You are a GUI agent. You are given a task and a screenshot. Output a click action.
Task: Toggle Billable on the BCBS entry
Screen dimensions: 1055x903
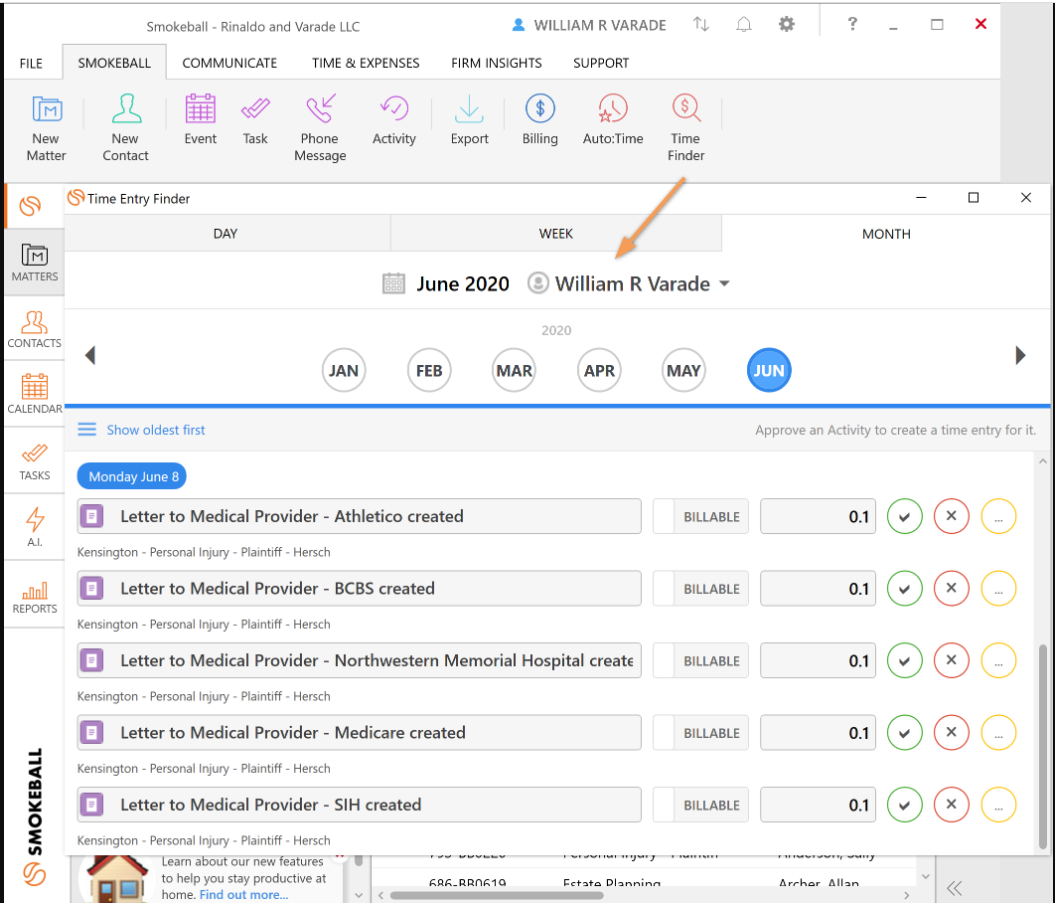pyautogui.click(x=700, y=589)
